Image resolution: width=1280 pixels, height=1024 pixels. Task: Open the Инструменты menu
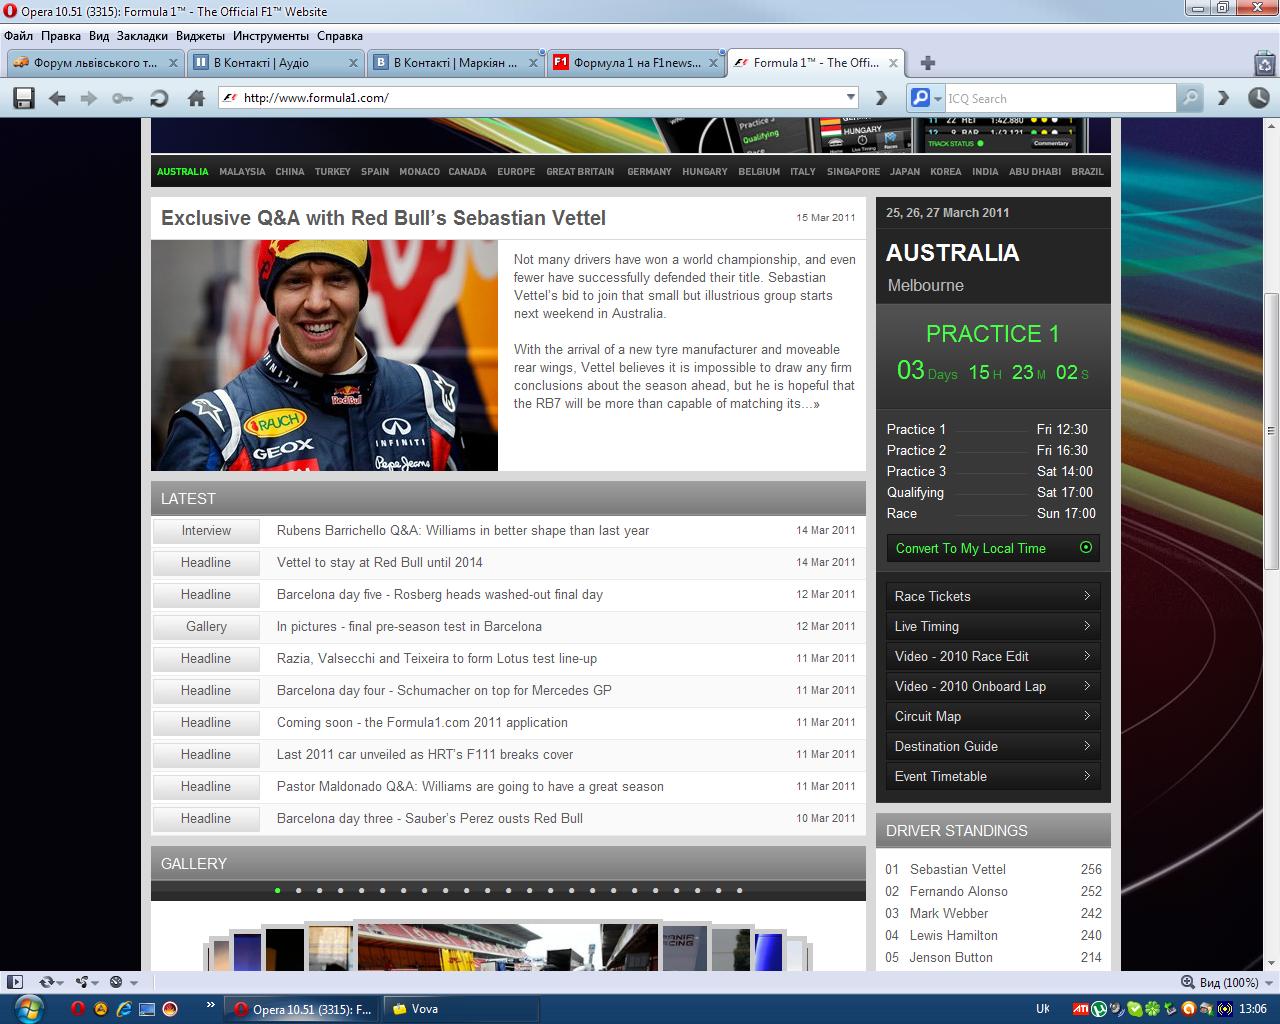coord(271,36)
